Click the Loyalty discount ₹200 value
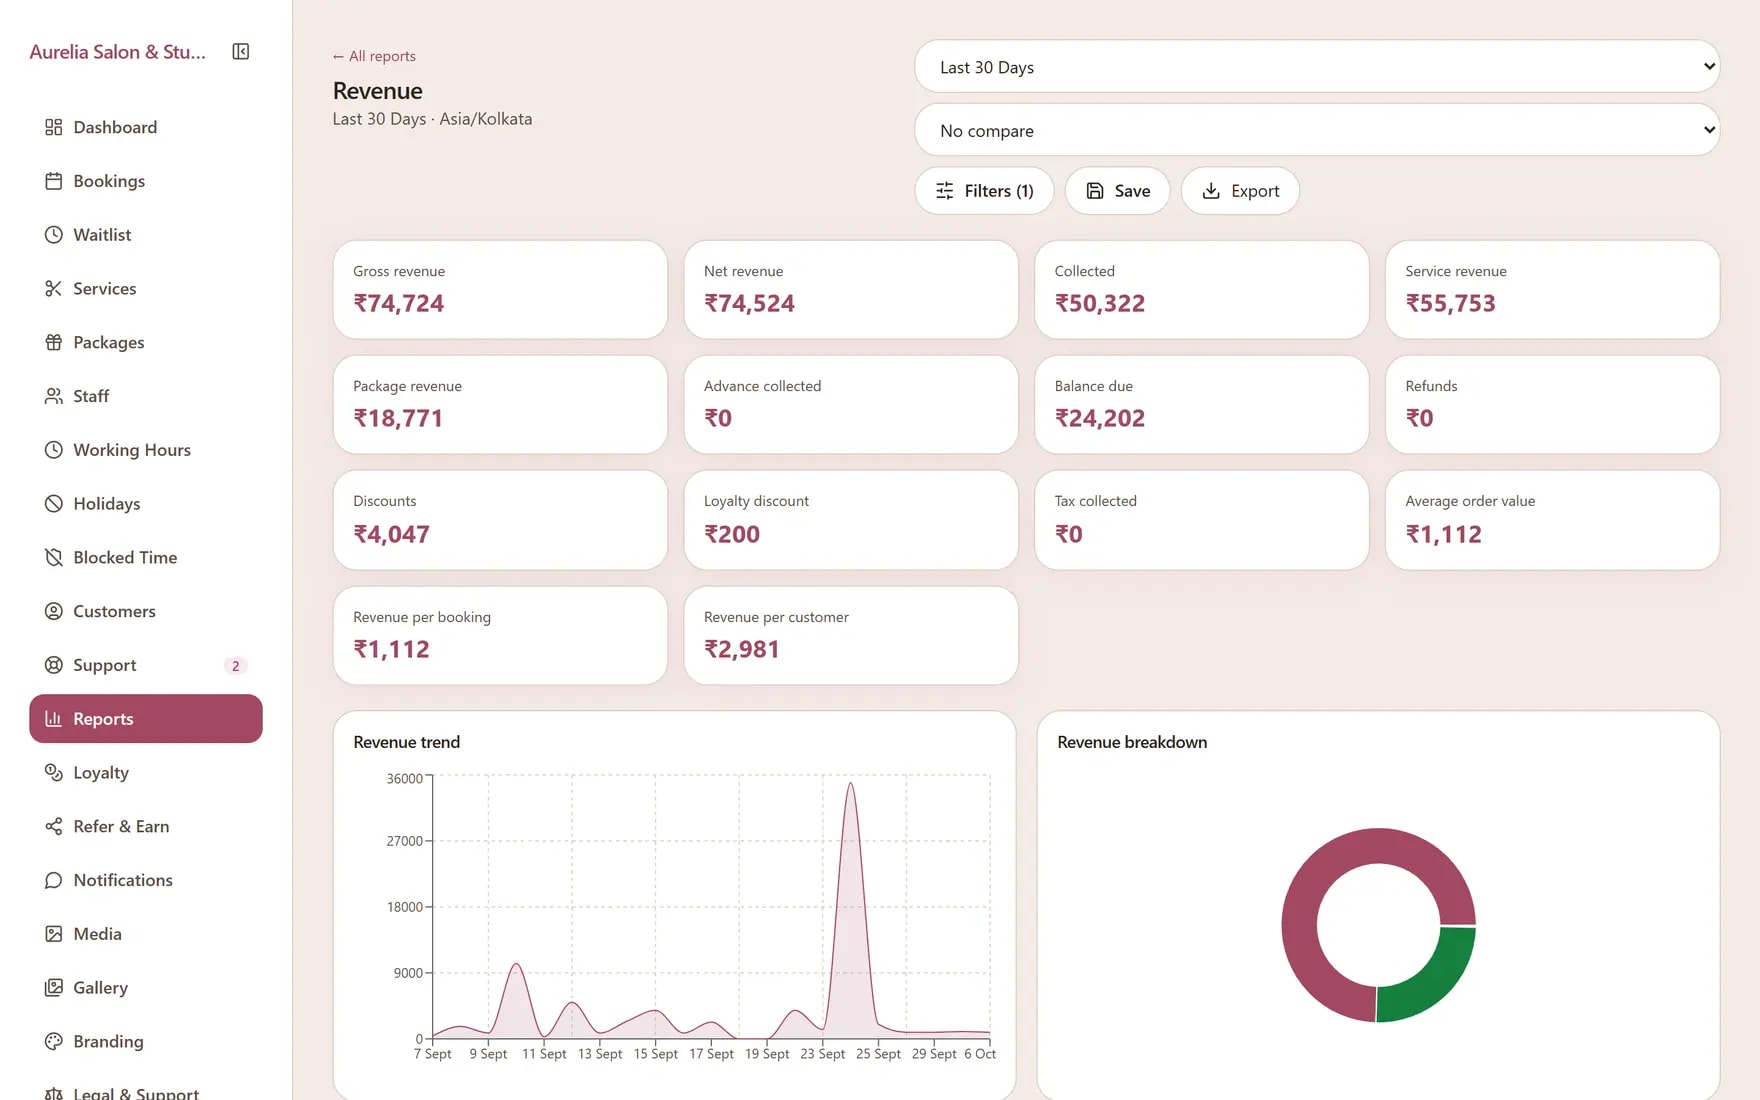Image resolution: width=1760 pixels, height=1100 pixels. point(732,534)
